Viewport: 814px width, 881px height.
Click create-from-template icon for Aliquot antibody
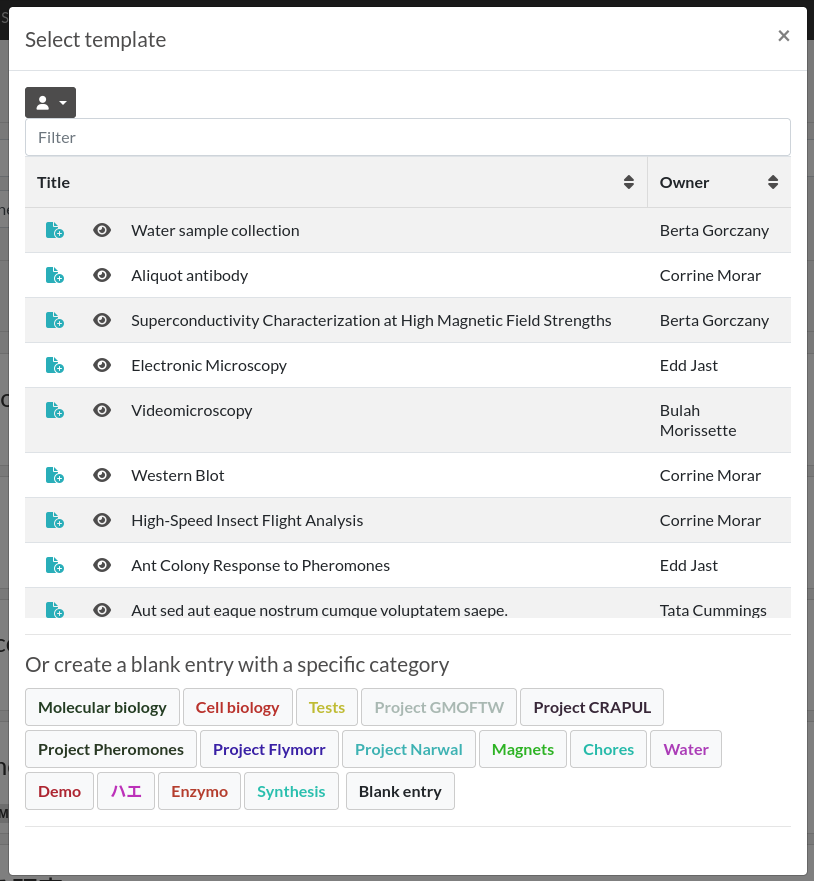pos(55,276)
